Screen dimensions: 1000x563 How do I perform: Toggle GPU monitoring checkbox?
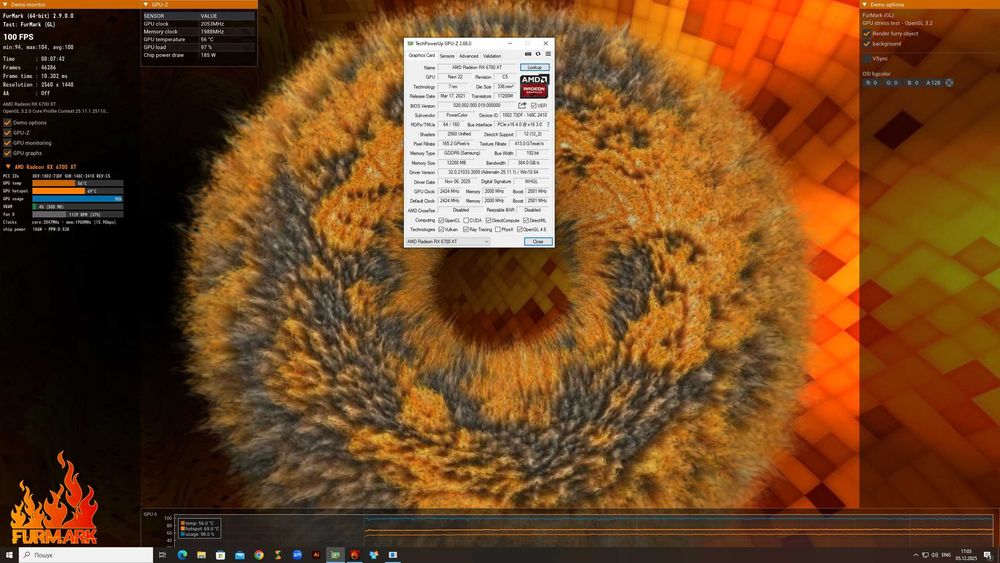(x=8, y=143)
